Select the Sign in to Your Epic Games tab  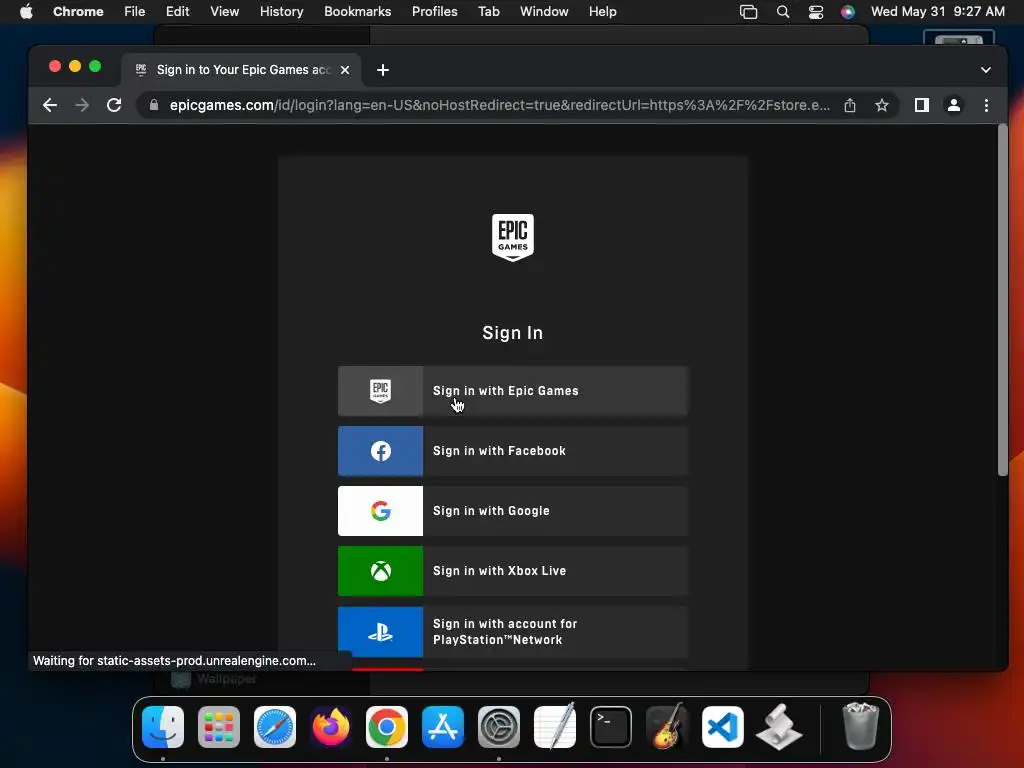click(x=242, y=70)
